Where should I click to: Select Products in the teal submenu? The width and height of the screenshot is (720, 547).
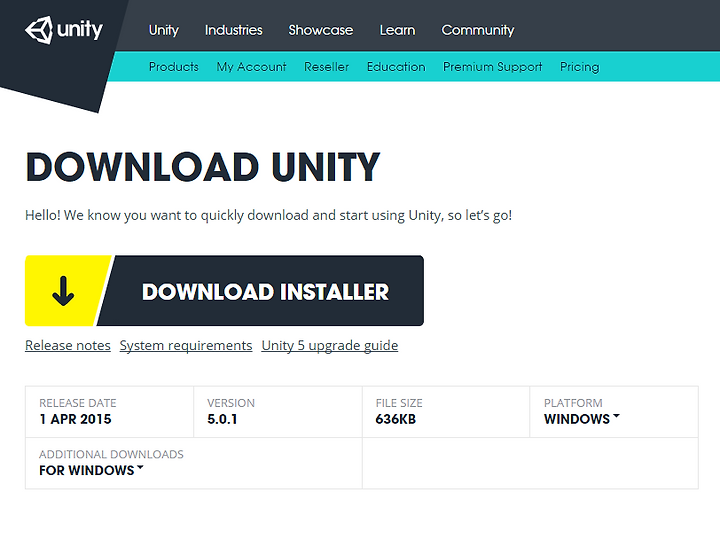point(174,67)
